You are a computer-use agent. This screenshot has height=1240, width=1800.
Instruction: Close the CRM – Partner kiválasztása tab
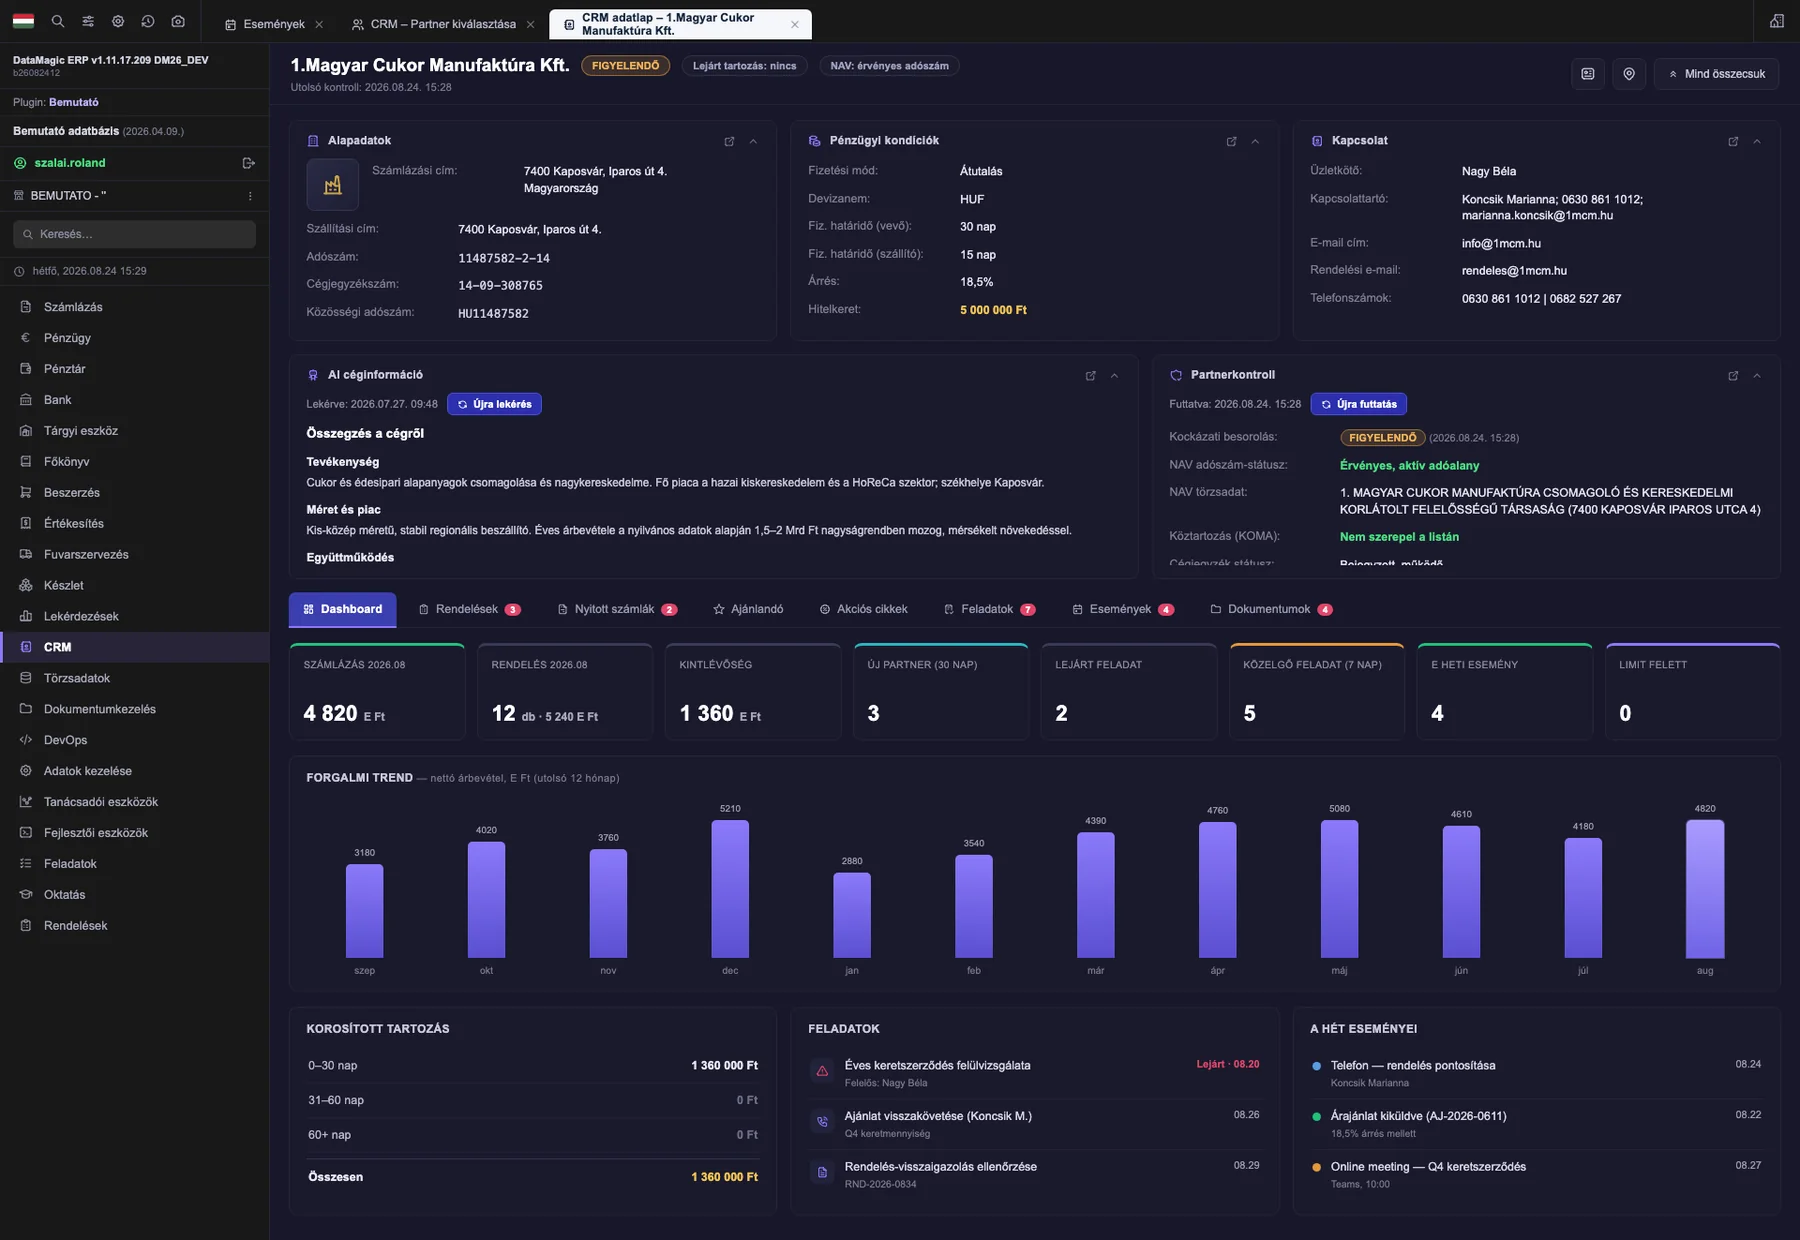[x=530, y=24]
